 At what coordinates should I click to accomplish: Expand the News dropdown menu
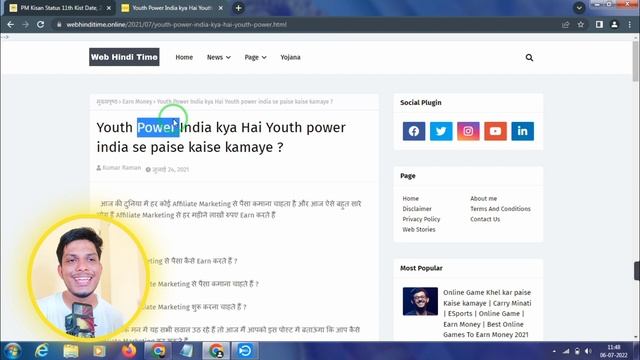coord(218,57)
